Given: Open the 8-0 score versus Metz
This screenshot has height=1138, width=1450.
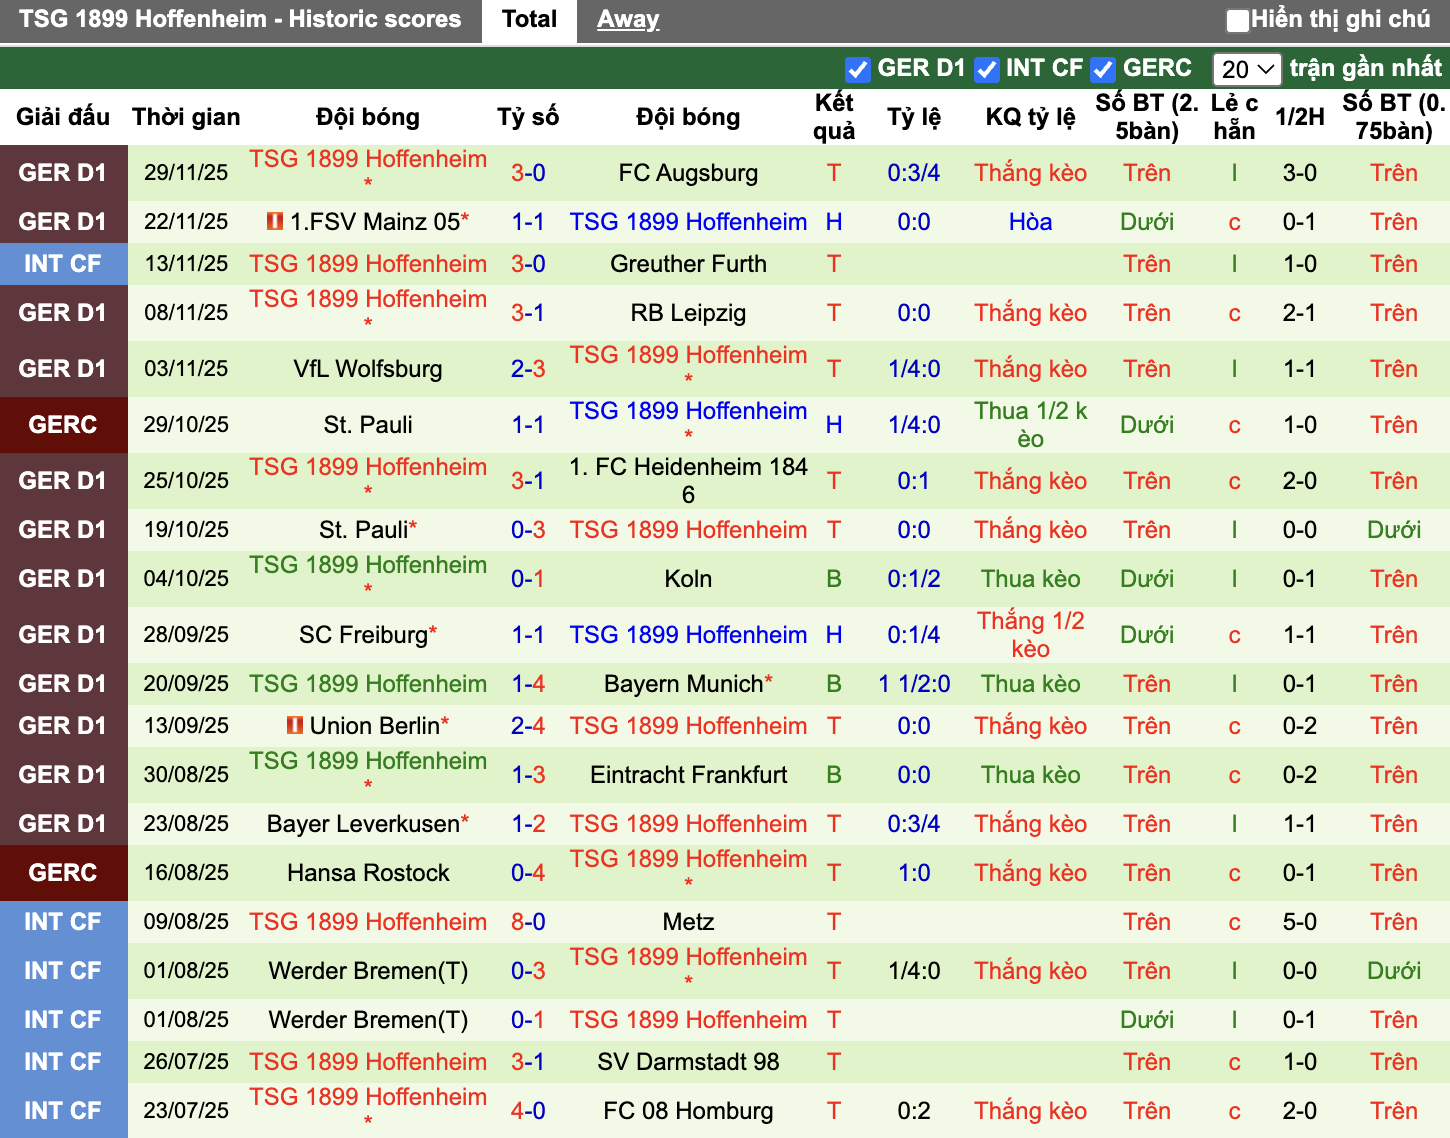Looking at the screenshot, I should click(528, 922).
